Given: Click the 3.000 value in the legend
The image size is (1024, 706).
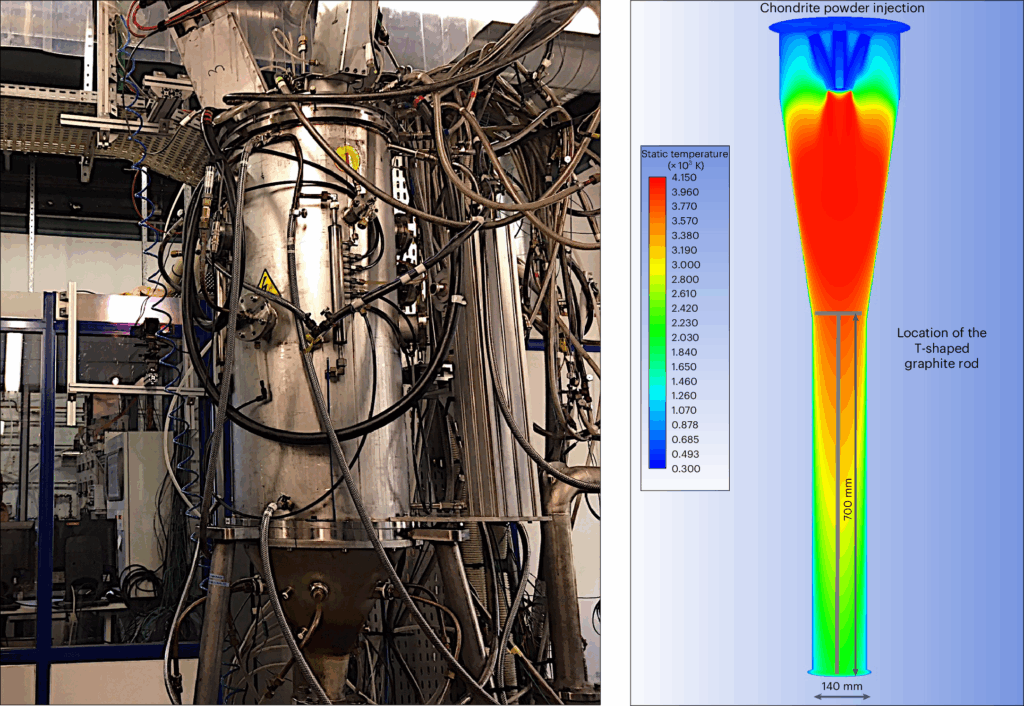Looking at the screenshot, I should 685,264.
